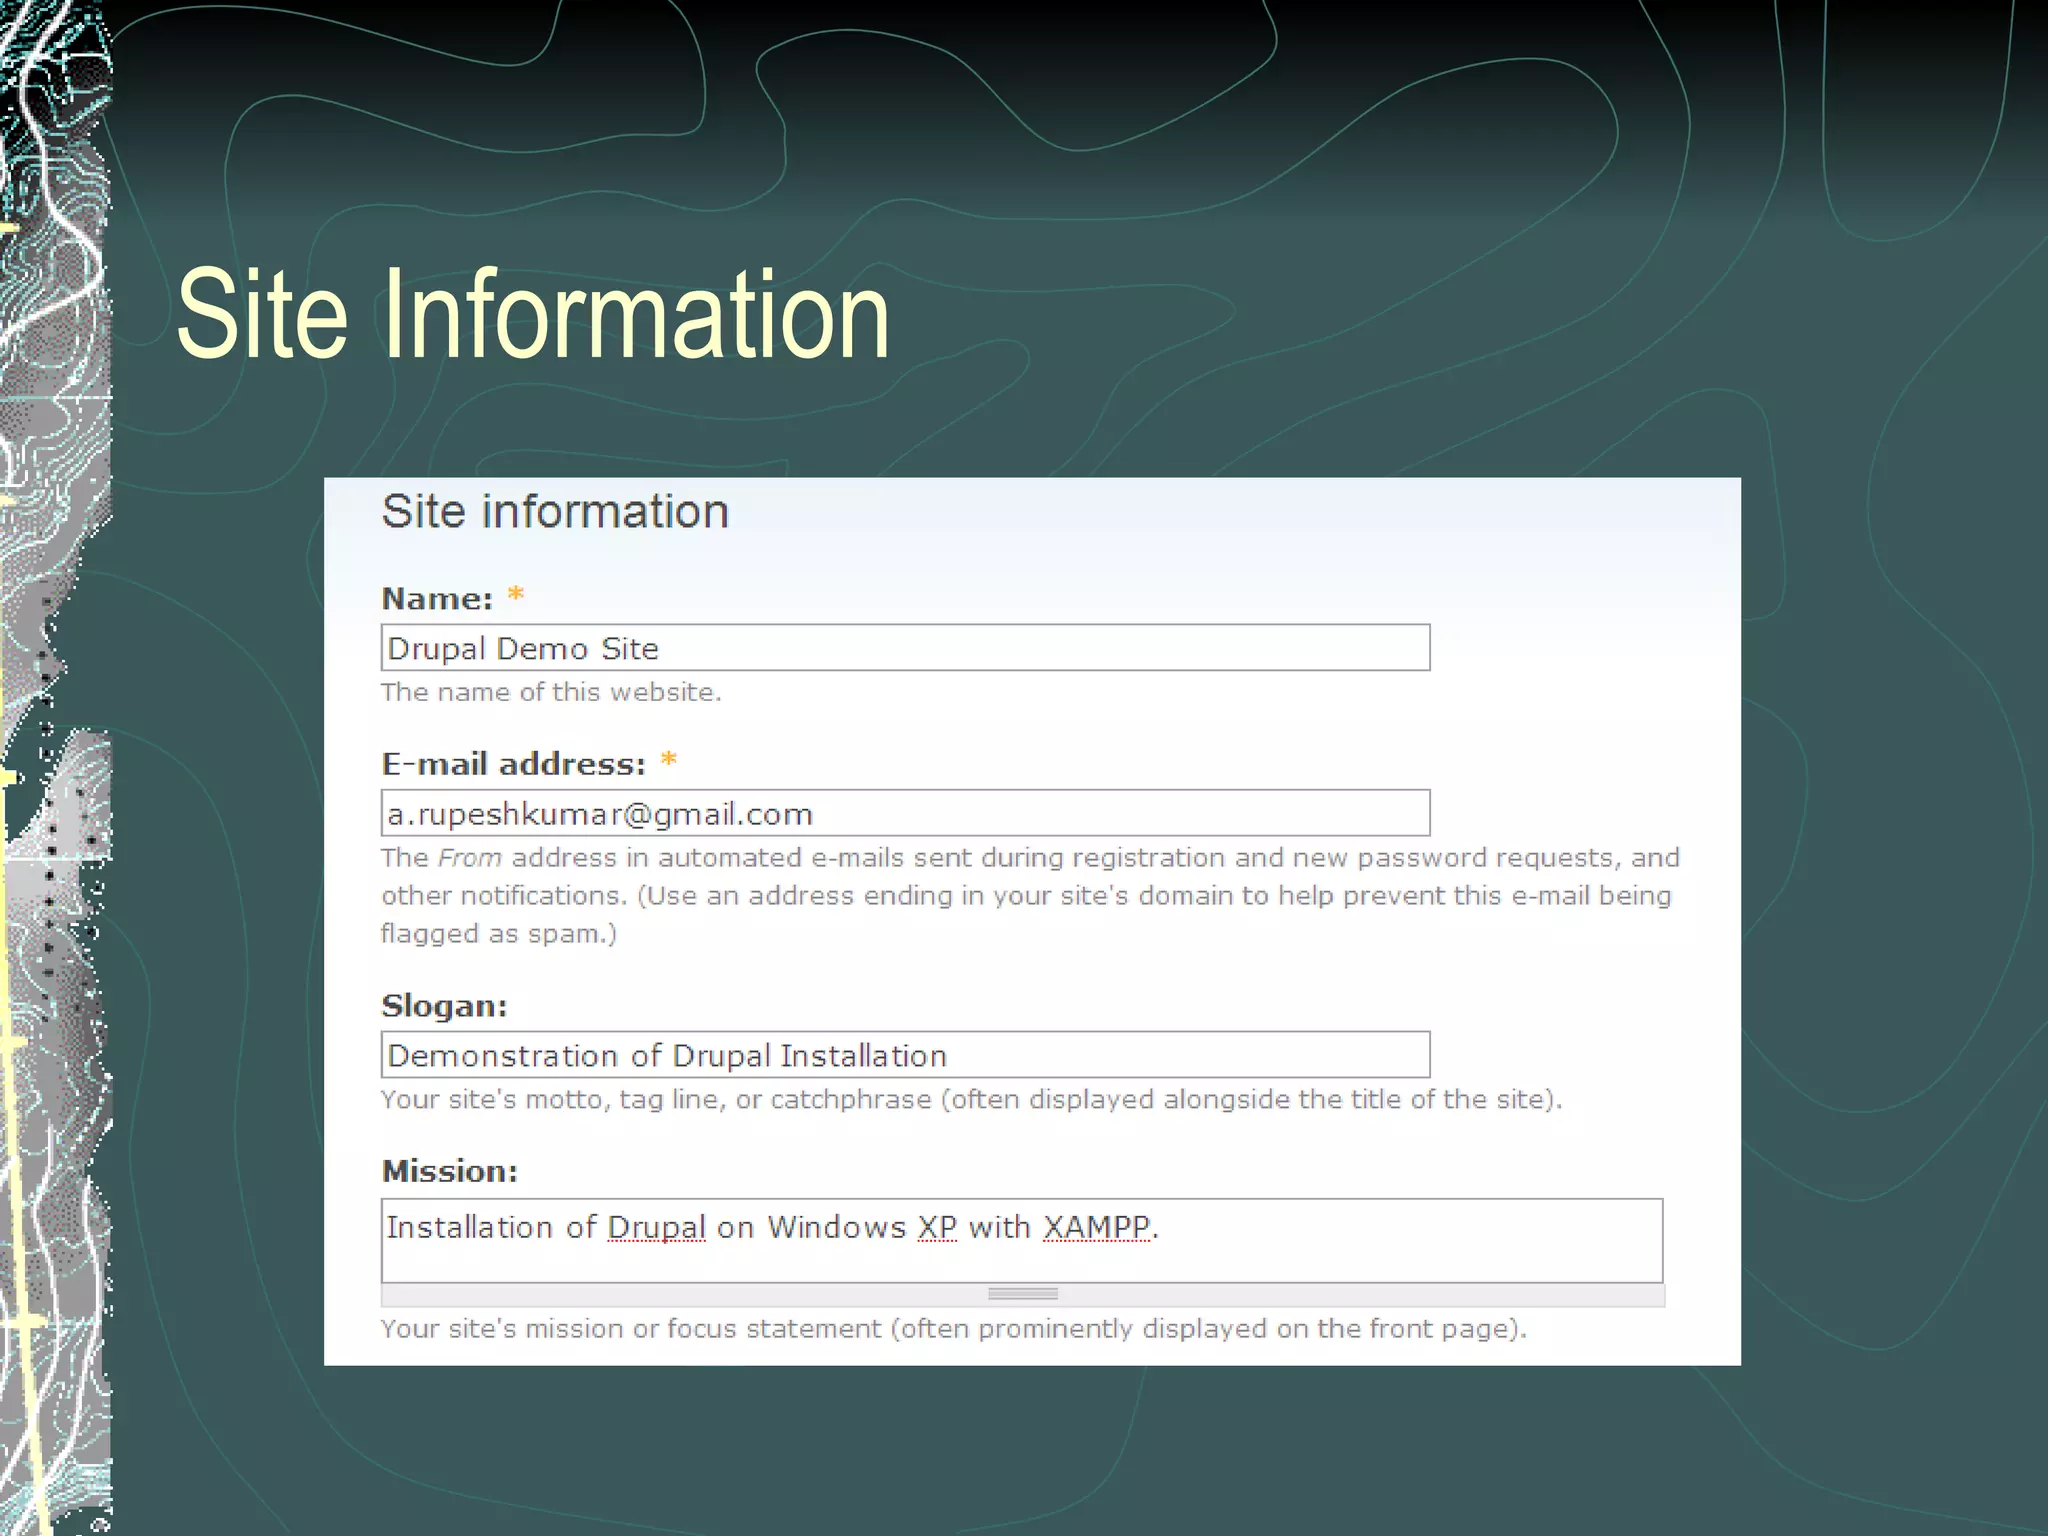Screen dimensions: 2048x1536
Task: Click the 'E-mail address:' field label
Action: [514, 764]
